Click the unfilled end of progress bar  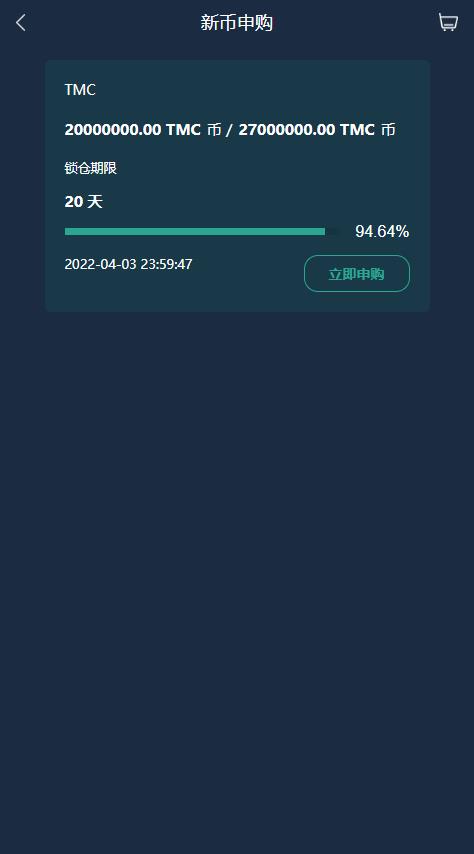point(331,231)
